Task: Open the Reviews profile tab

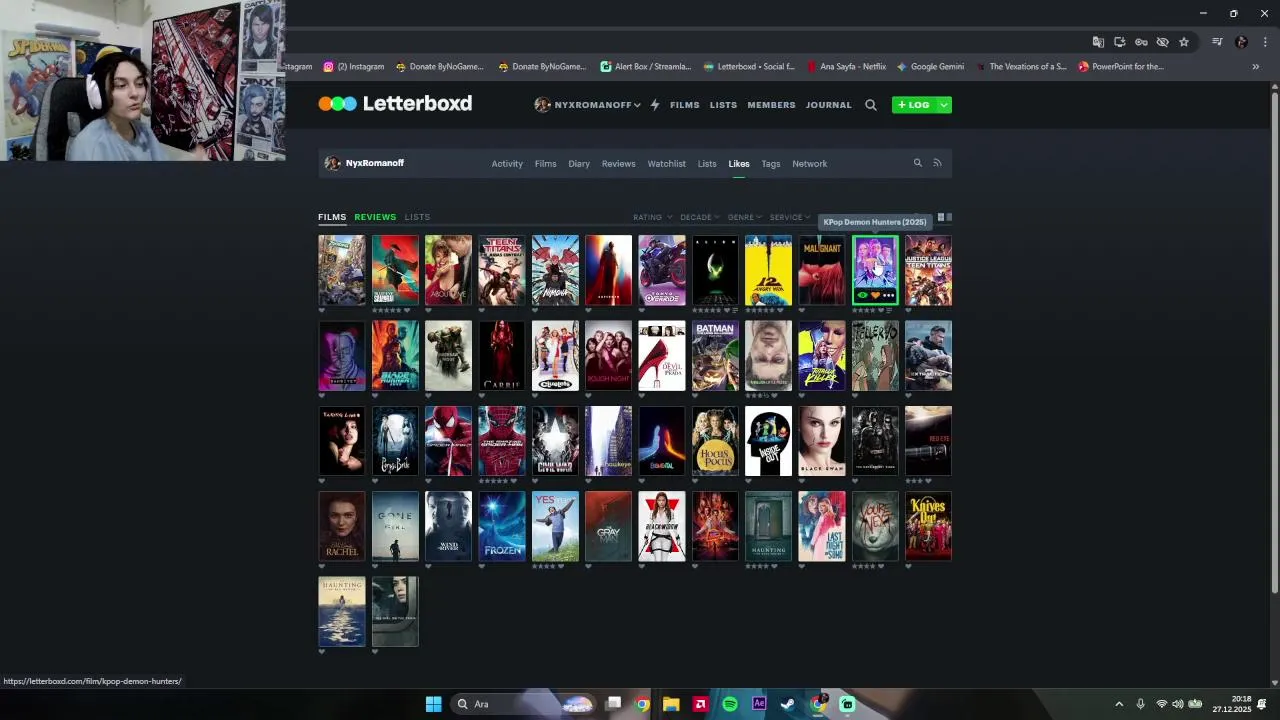Action: coord(618,164)
